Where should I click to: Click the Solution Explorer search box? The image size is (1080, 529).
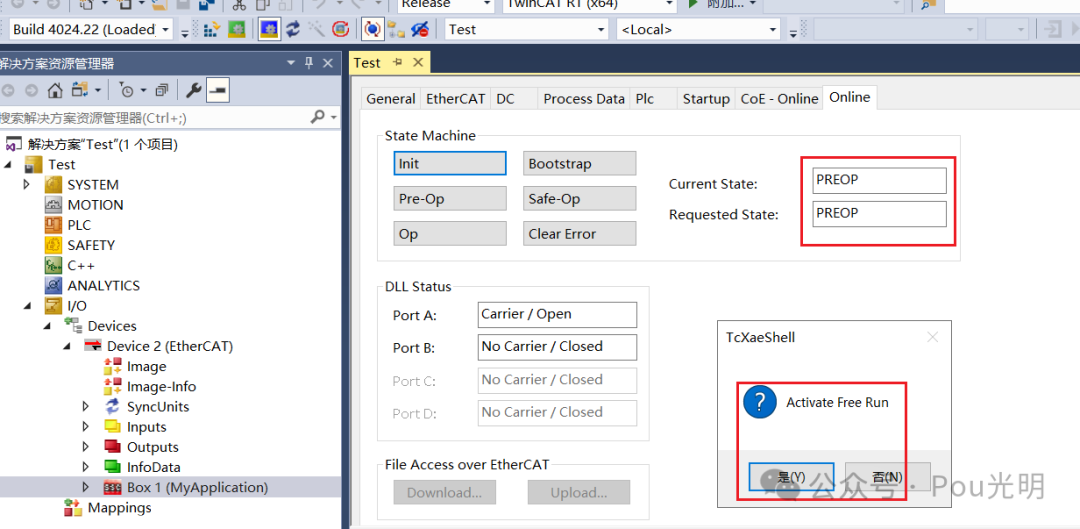point(153,117)
